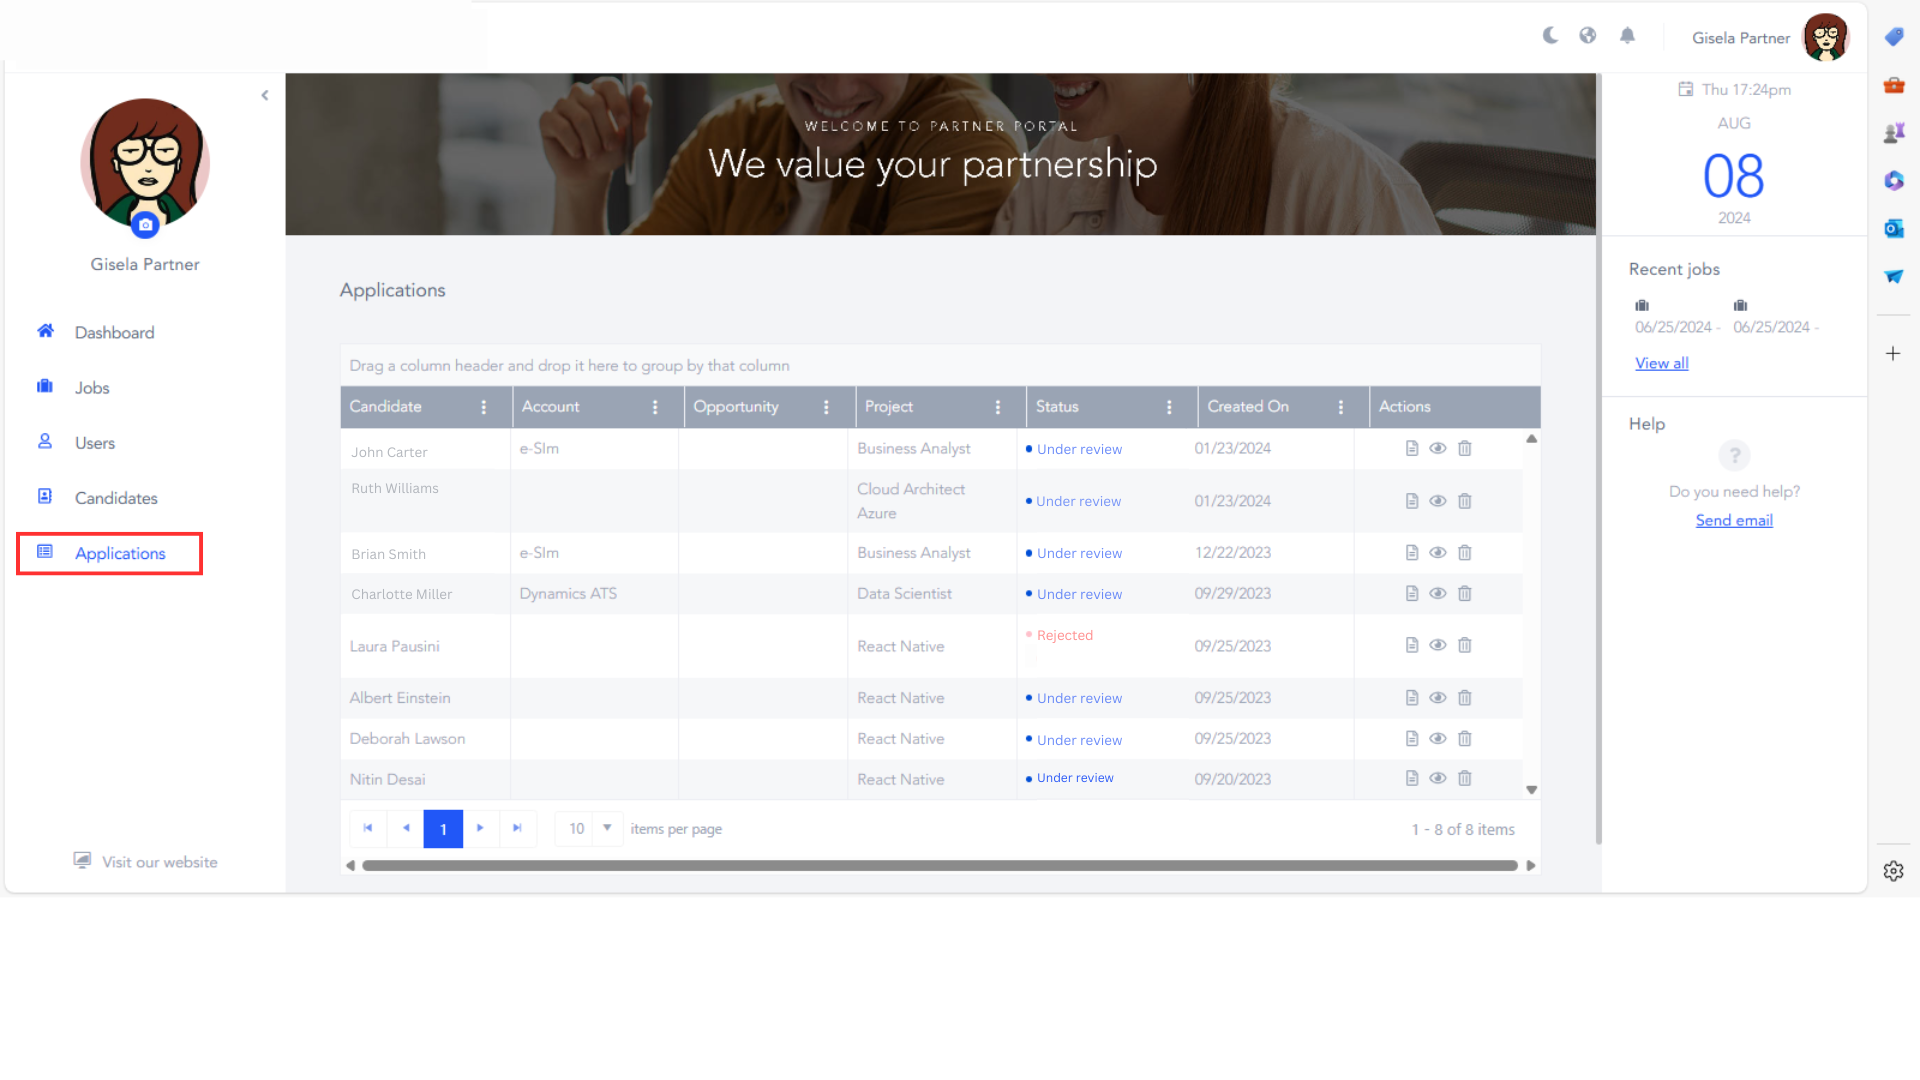
Task: Open Gisela Partner avatar in header
Action: pos(1826,37)
